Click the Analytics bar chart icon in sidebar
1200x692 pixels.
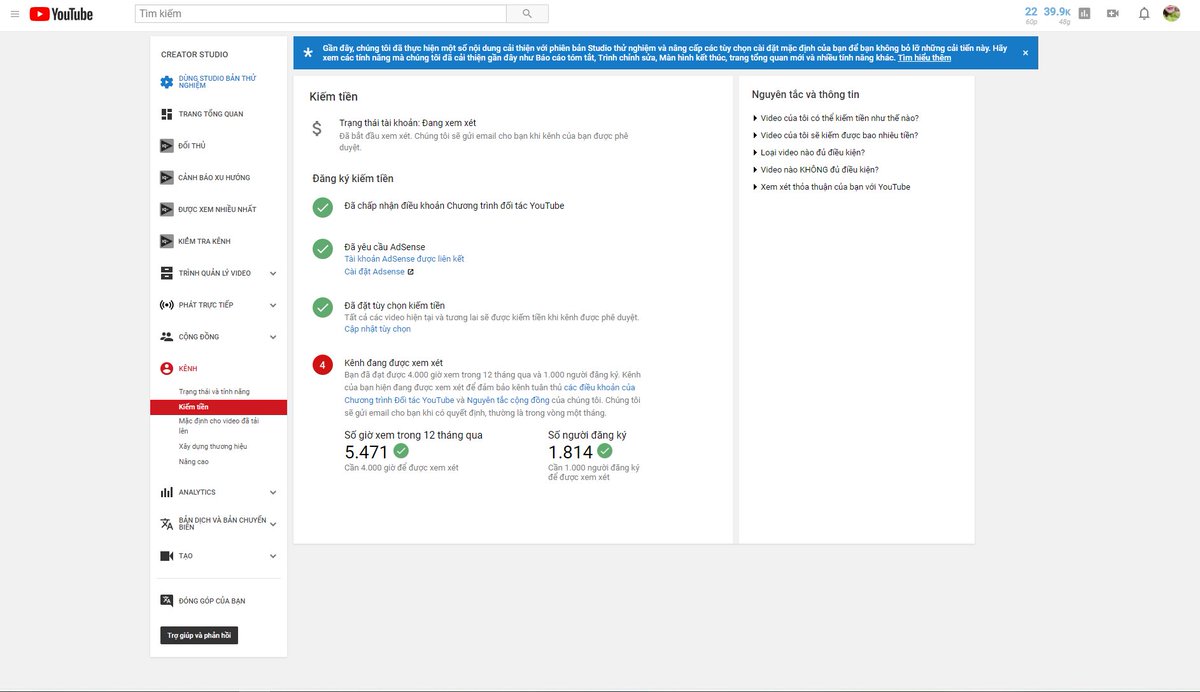click(167, 492)
